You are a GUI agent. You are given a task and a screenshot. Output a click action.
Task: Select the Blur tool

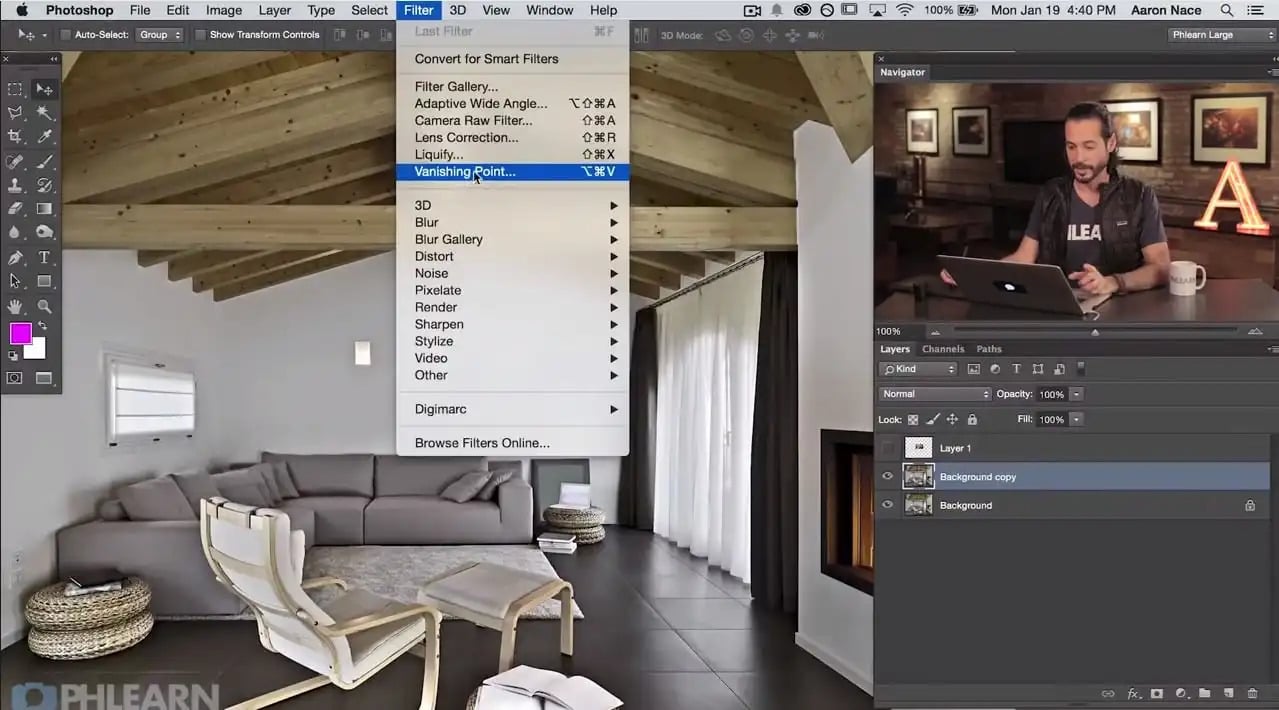[x=15, y=232]
